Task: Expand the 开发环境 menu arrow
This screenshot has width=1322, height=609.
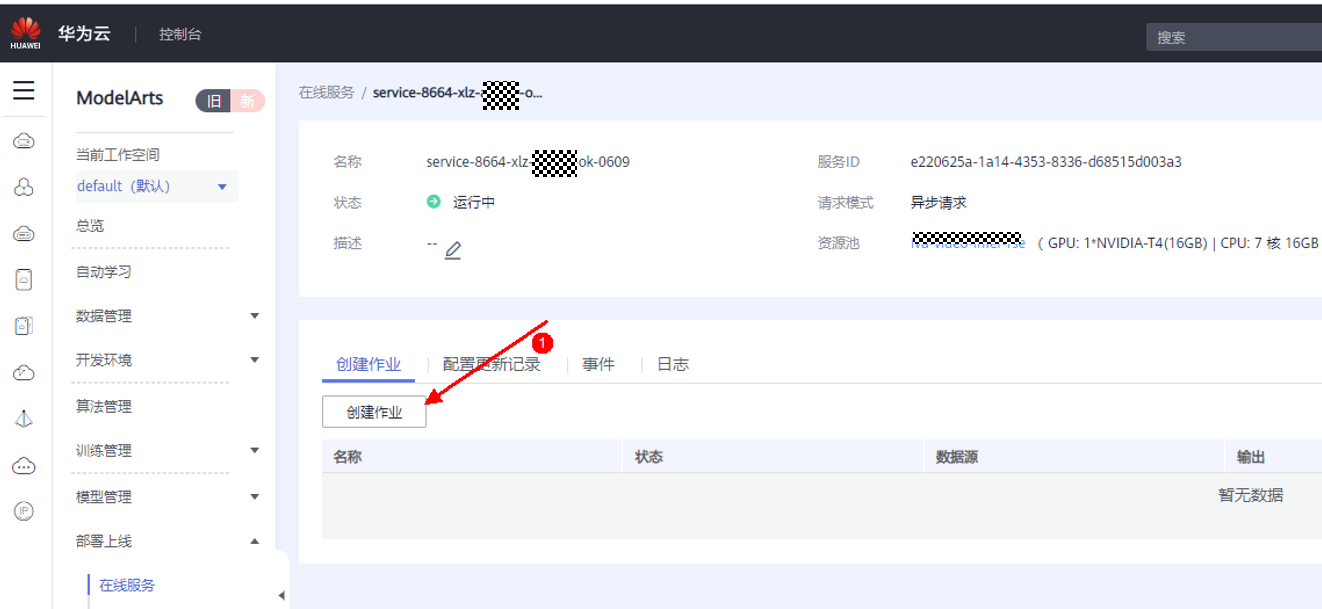Action: pyautogui.click(x=254, y=360)
